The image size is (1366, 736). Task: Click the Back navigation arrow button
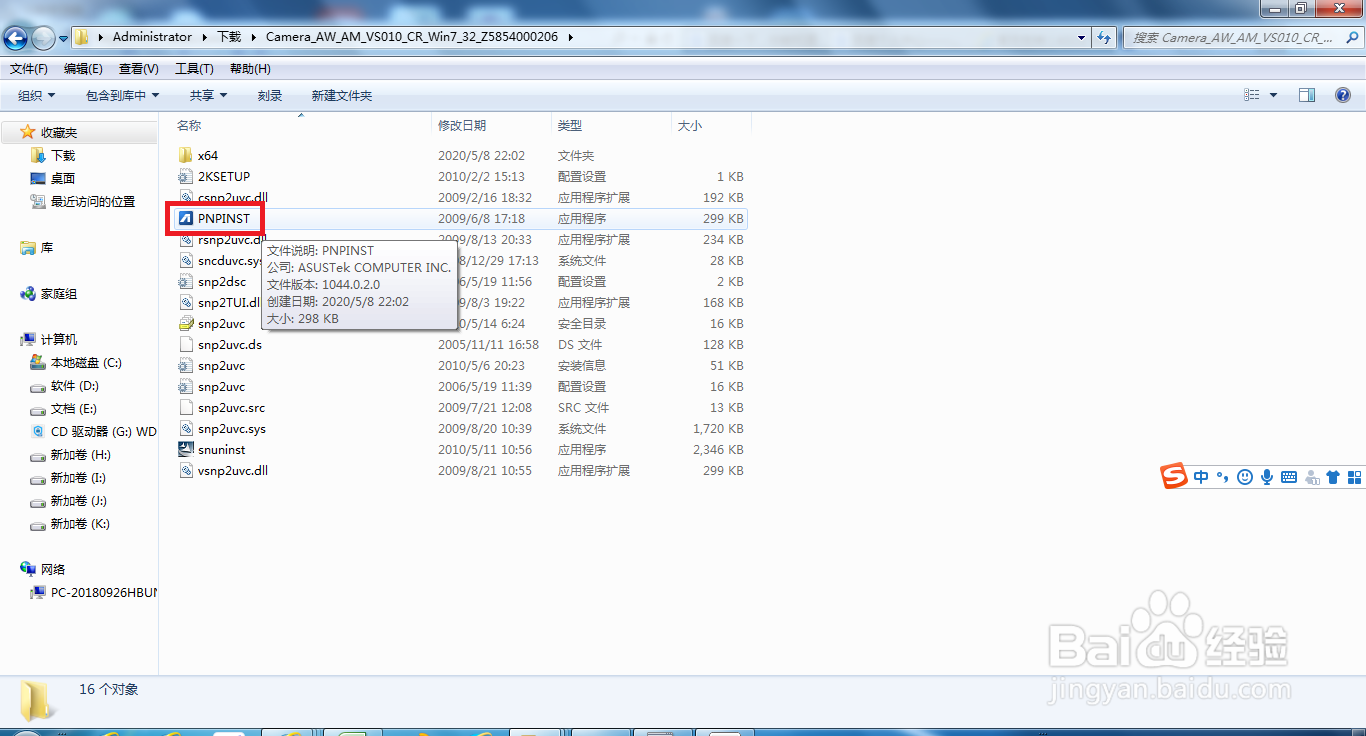(16, 39)
